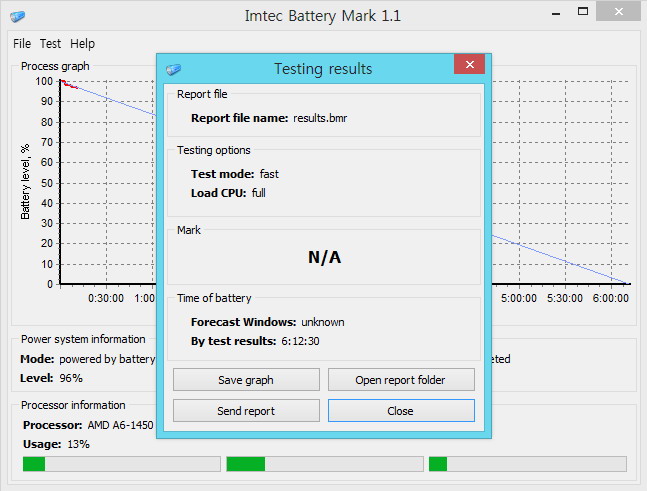
Task: Dismiss dialog using the Close button
Action: tap(401, 411)
